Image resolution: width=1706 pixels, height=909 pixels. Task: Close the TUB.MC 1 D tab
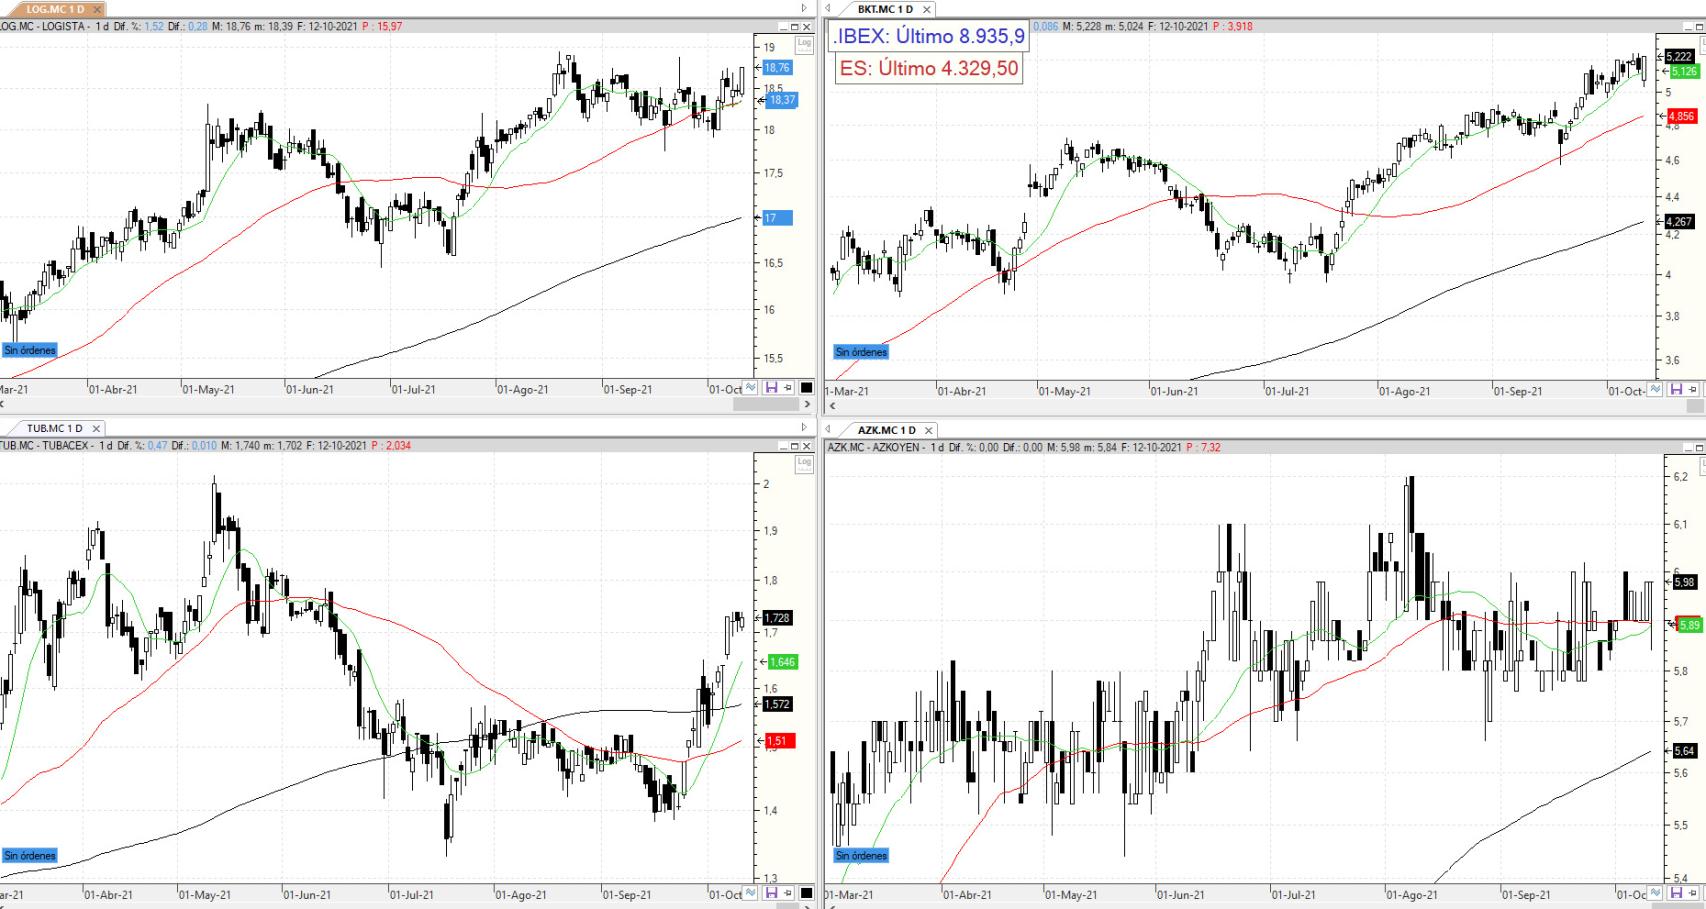96,429
